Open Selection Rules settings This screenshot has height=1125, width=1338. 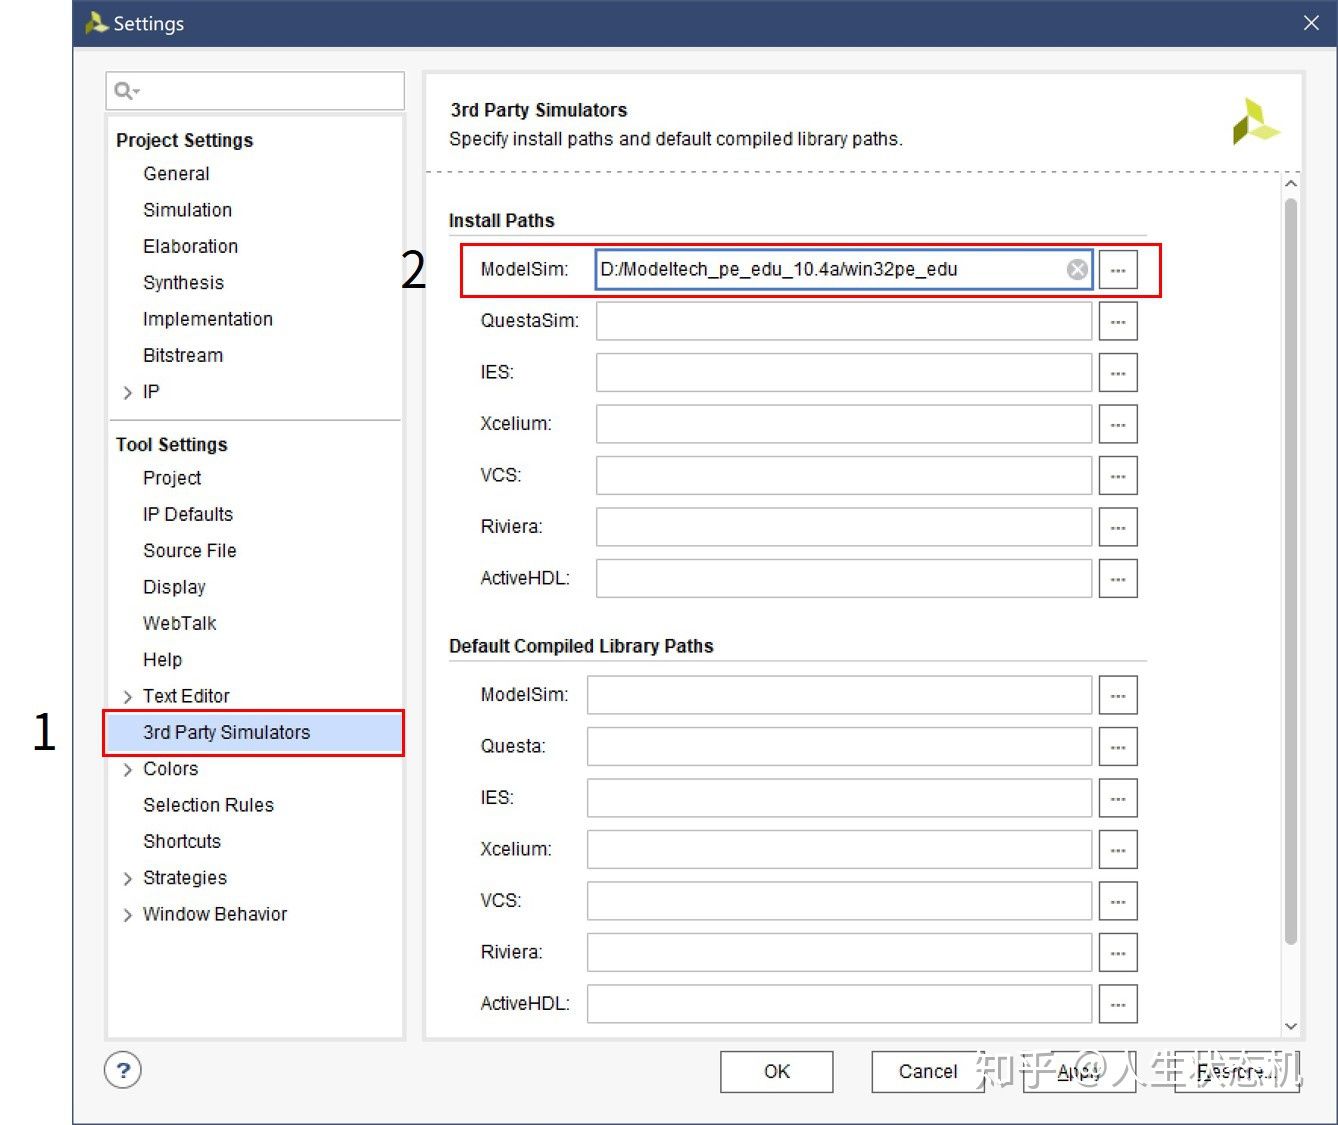[208, 805]
